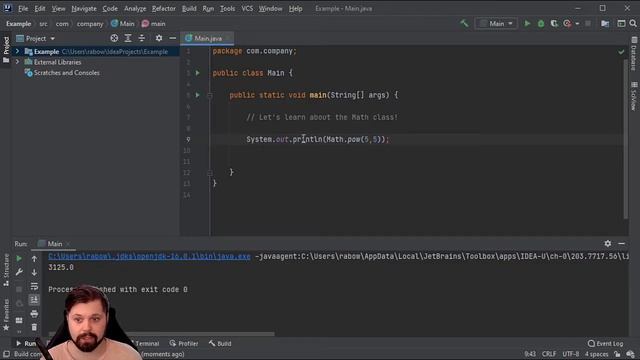This screenshot has width=640, height=360.
Task: Open the Database side tool window
Action: (634, 54)
